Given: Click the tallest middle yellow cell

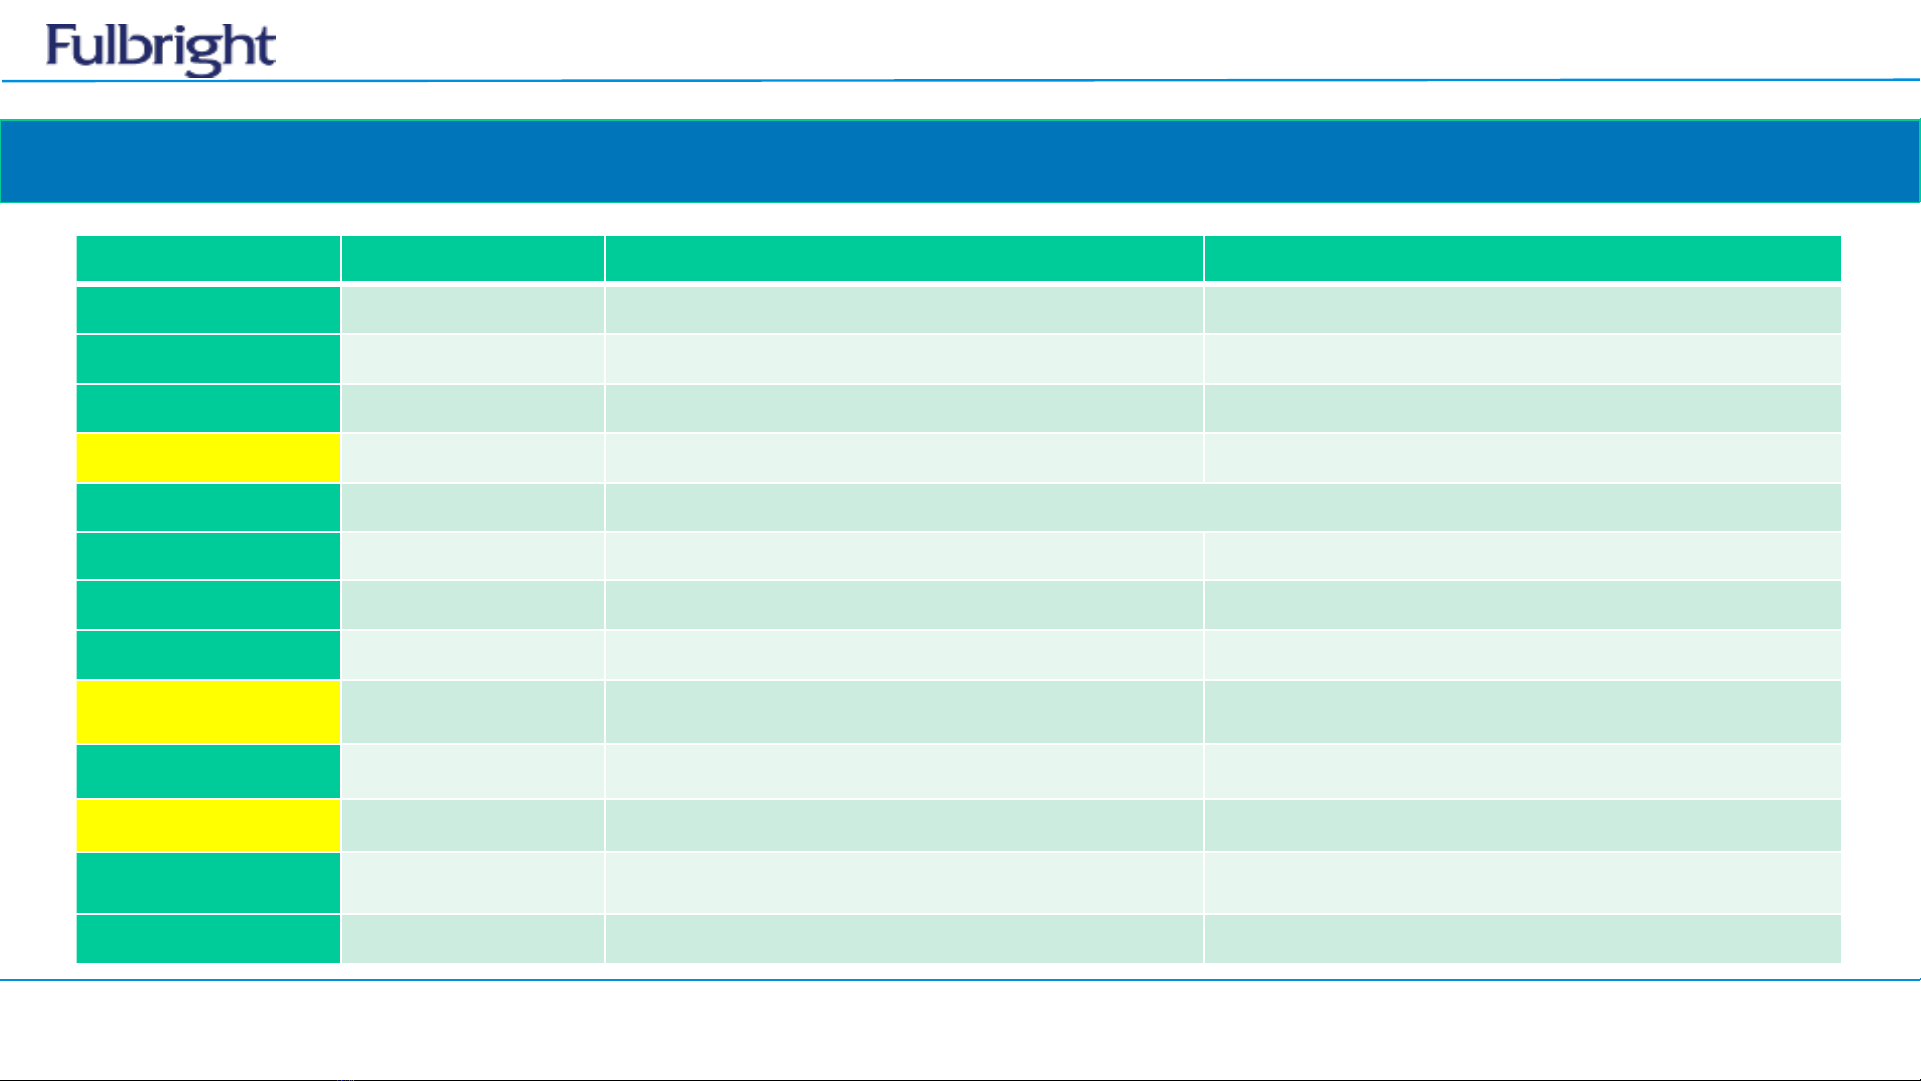Looking at the screenshot, I should [208, 712].
